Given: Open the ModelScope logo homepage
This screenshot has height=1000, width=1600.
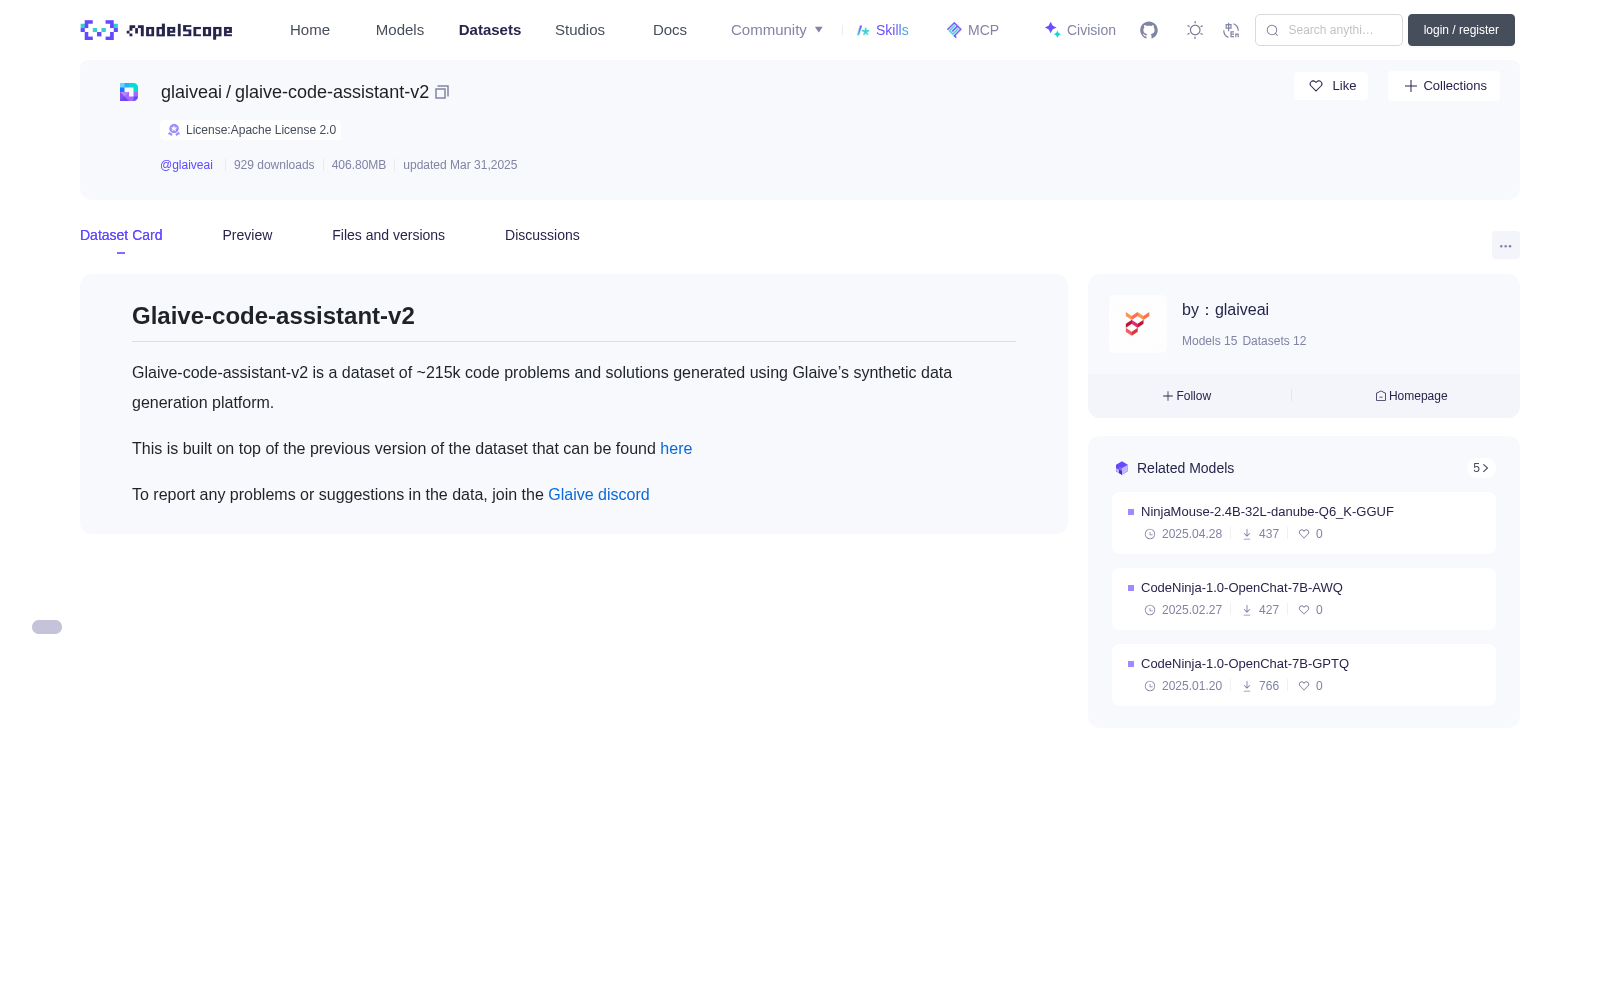Looking at the screenshot, I should 156,30.
